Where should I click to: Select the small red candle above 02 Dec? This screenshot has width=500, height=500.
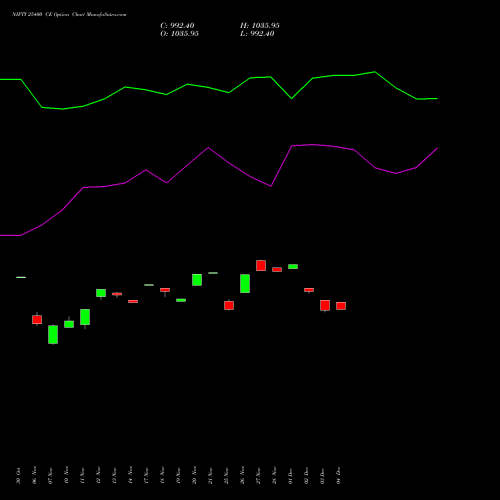point(309,290)
